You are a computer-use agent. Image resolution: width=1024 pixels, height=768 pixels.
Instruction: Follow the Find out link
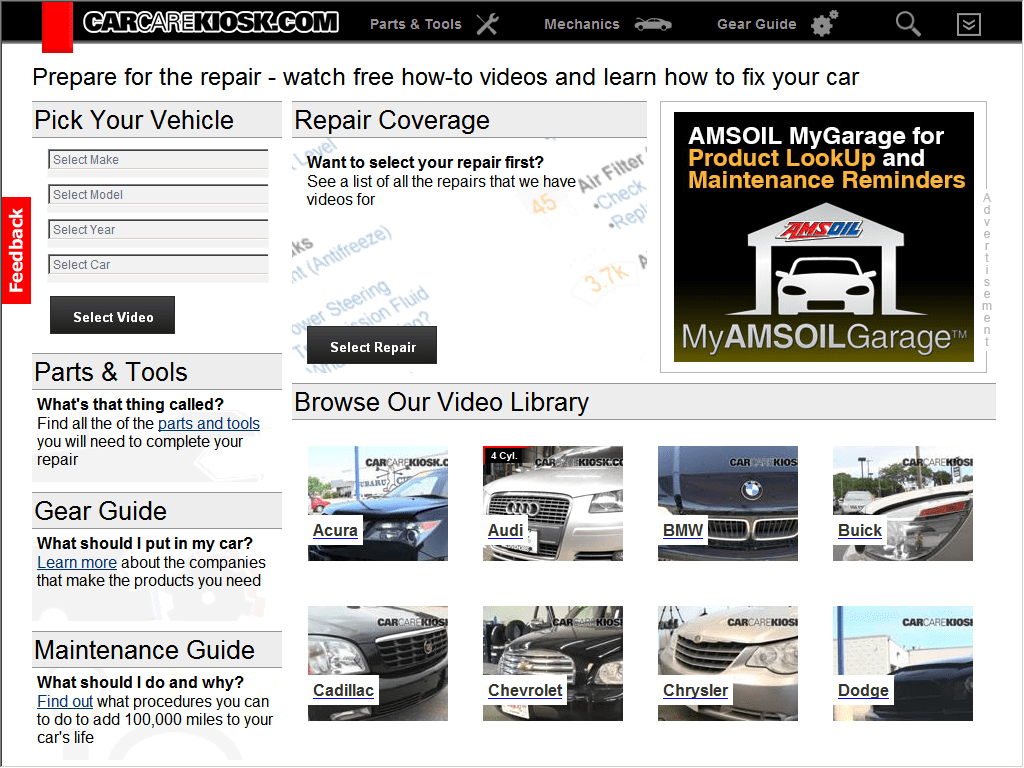pos(65,702)
